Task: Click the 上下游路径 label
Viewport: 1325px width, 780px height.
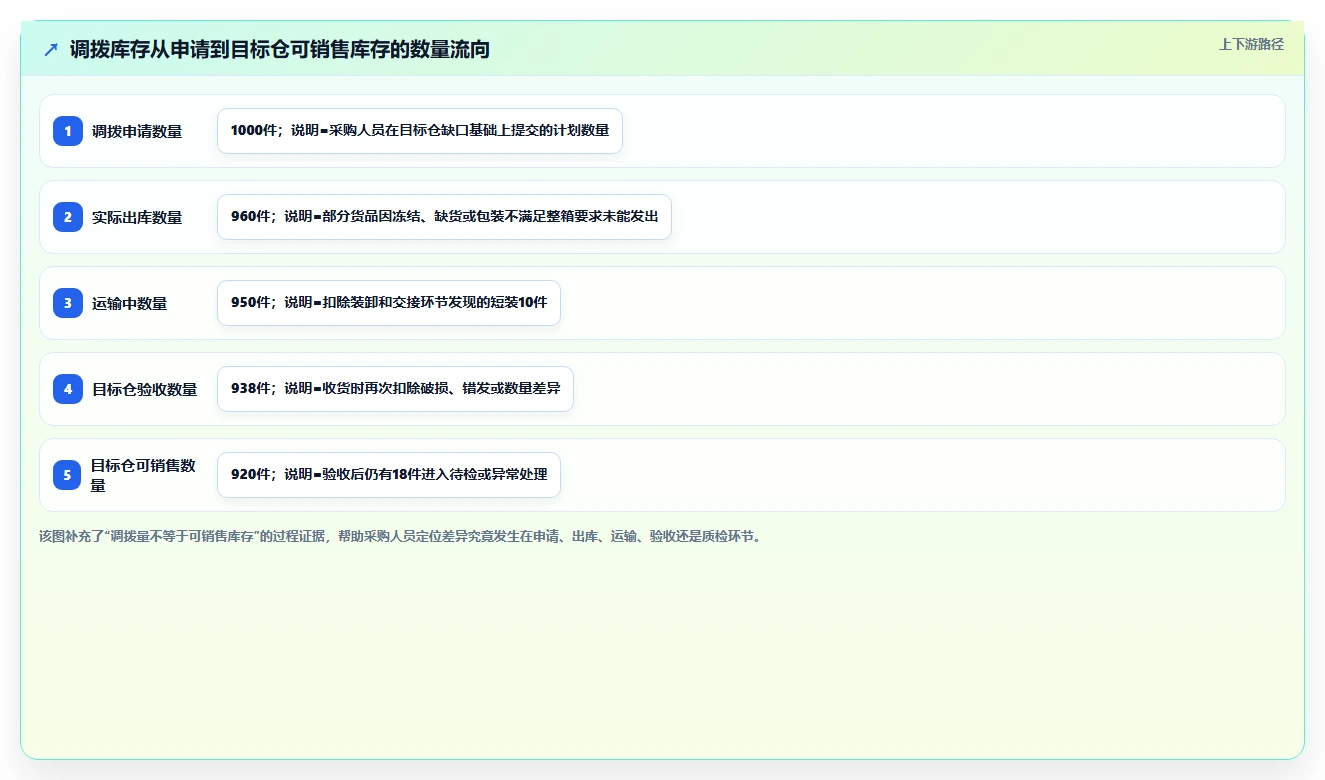Action: (1251, 44)
